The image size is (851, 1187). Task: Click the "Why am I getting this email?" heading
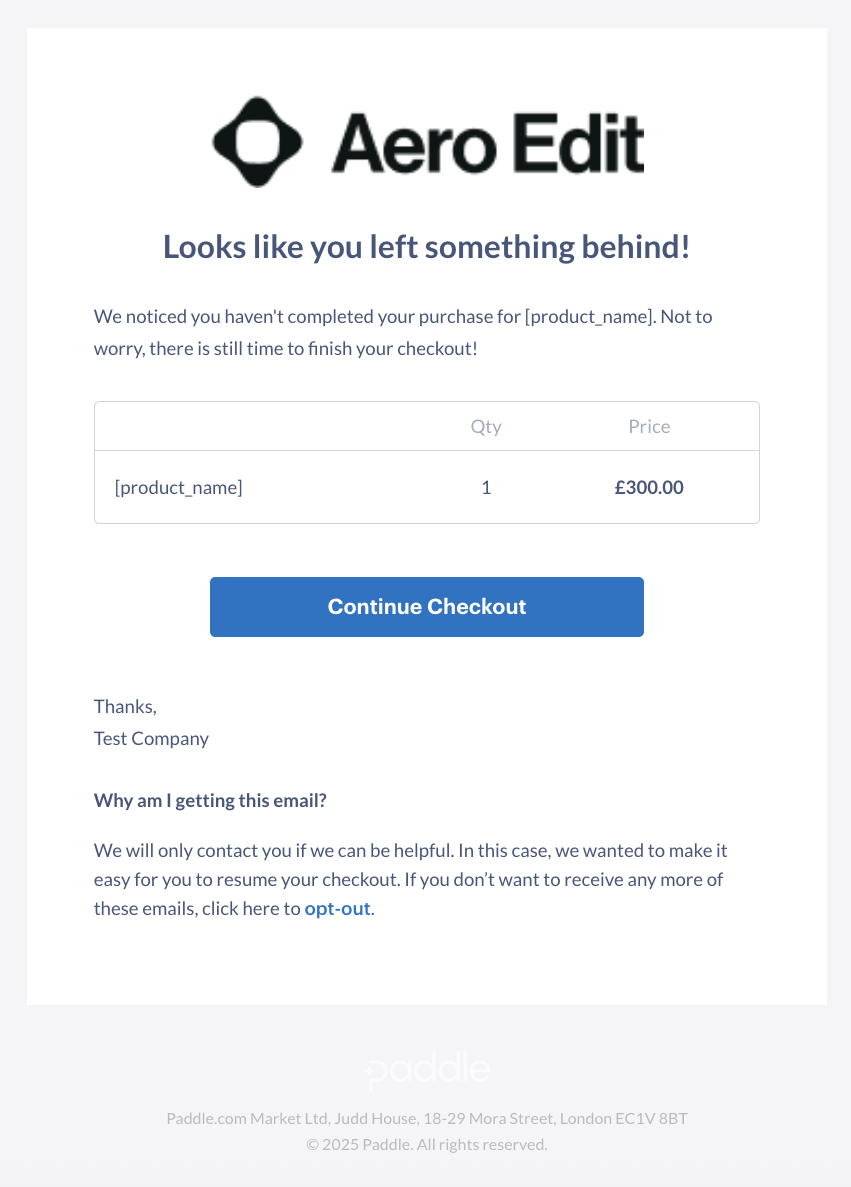point(210,801)
